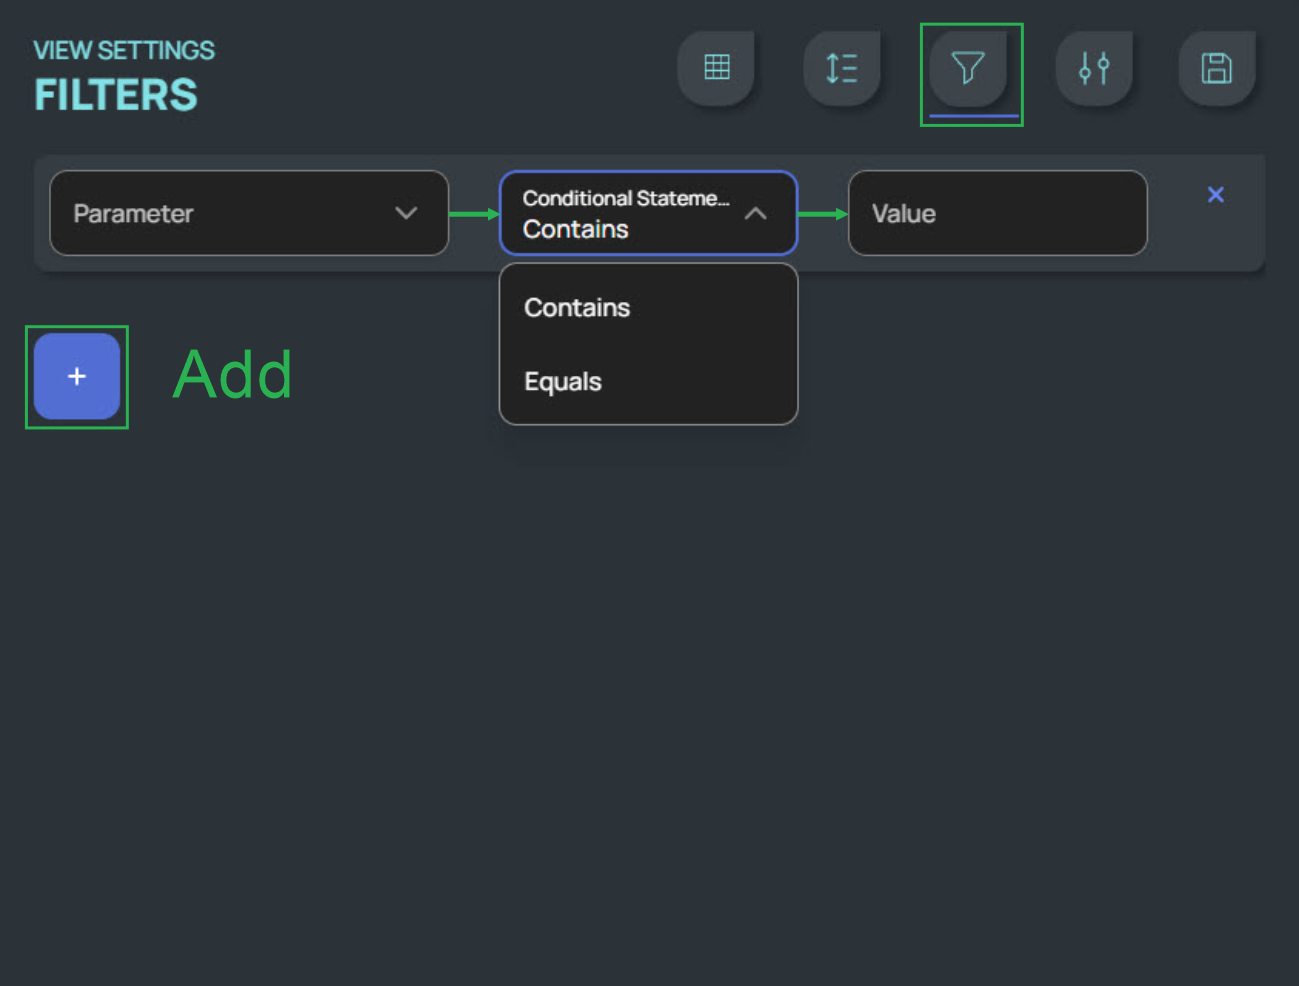This screenshot has height=986, width=1299.
Task: Click the green arrow pointing to Value
Action: pos(822,214)
